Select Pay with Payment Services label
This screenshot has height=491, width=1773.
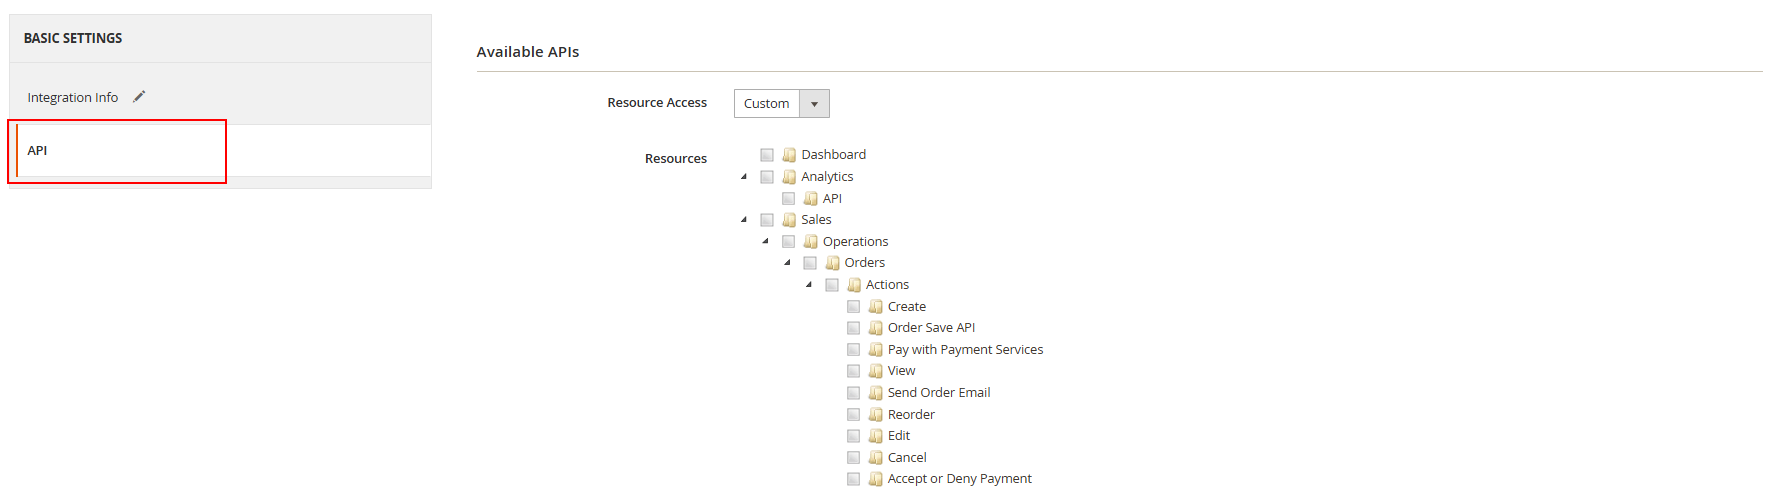965,350
